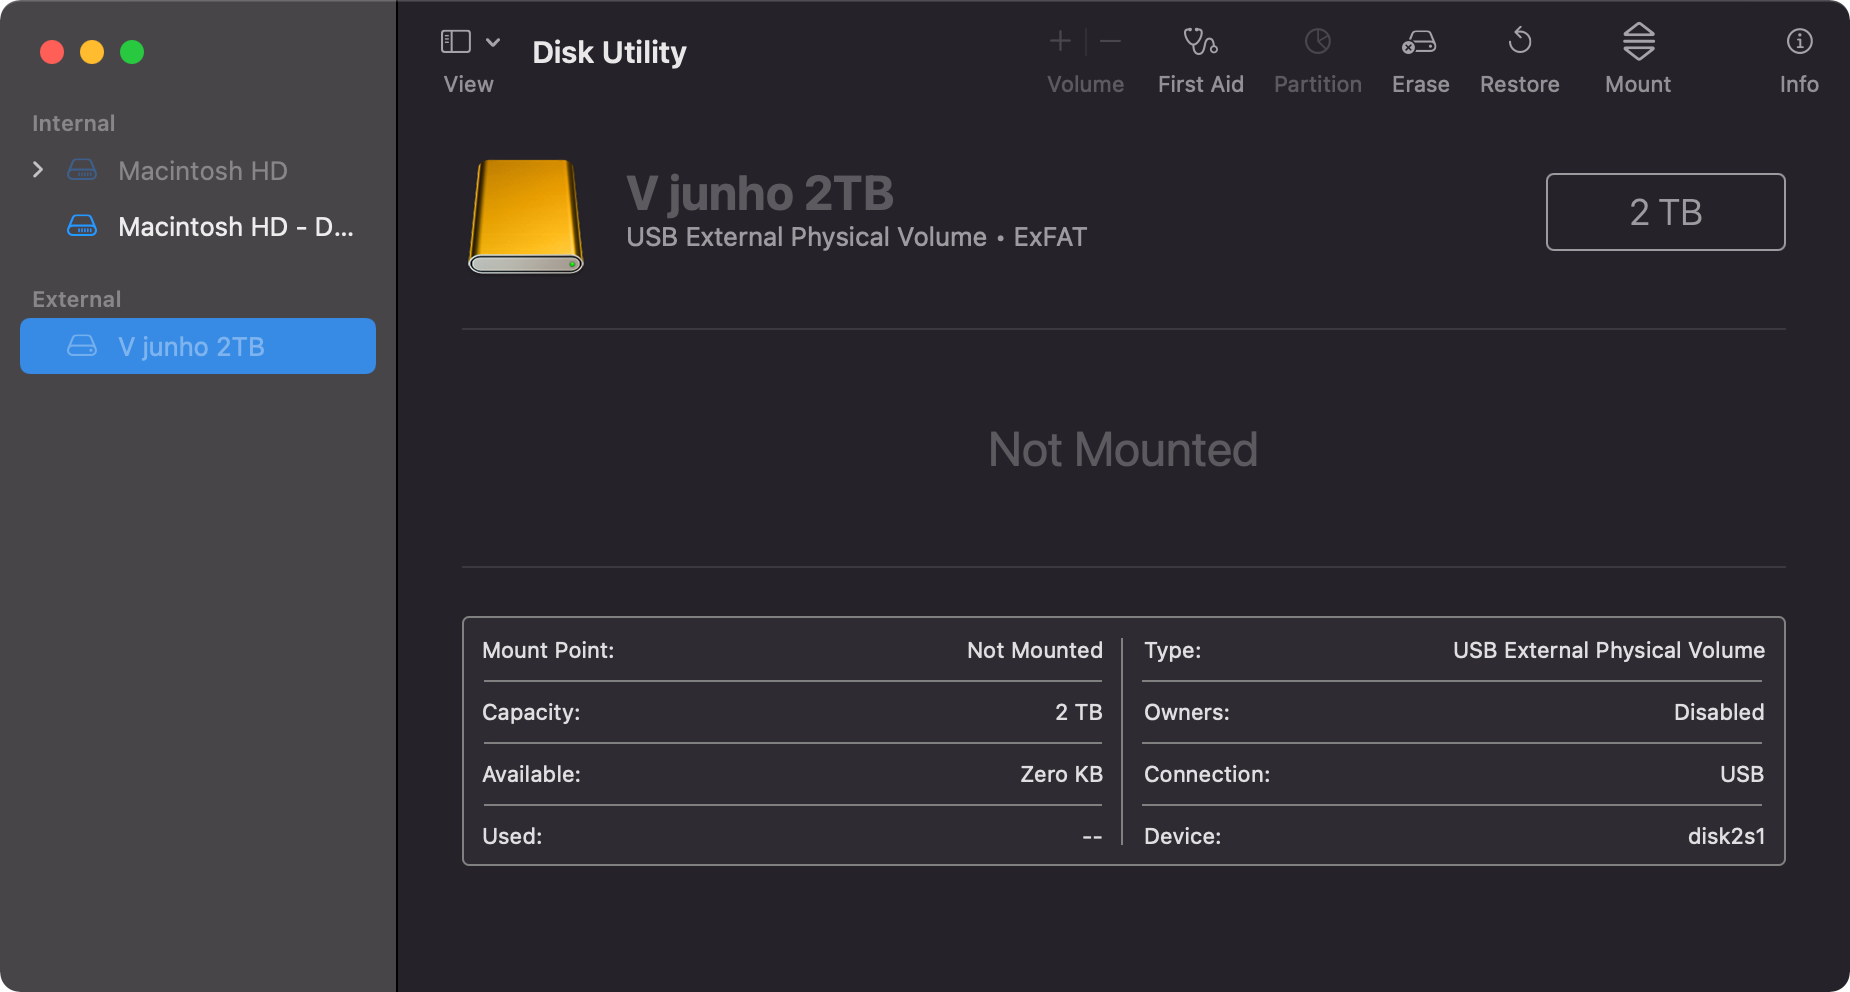The width and height of the screenshot is (1850, 992).
Task: Open the Info icon in toolbar
Action: [x=1800, y=41]
